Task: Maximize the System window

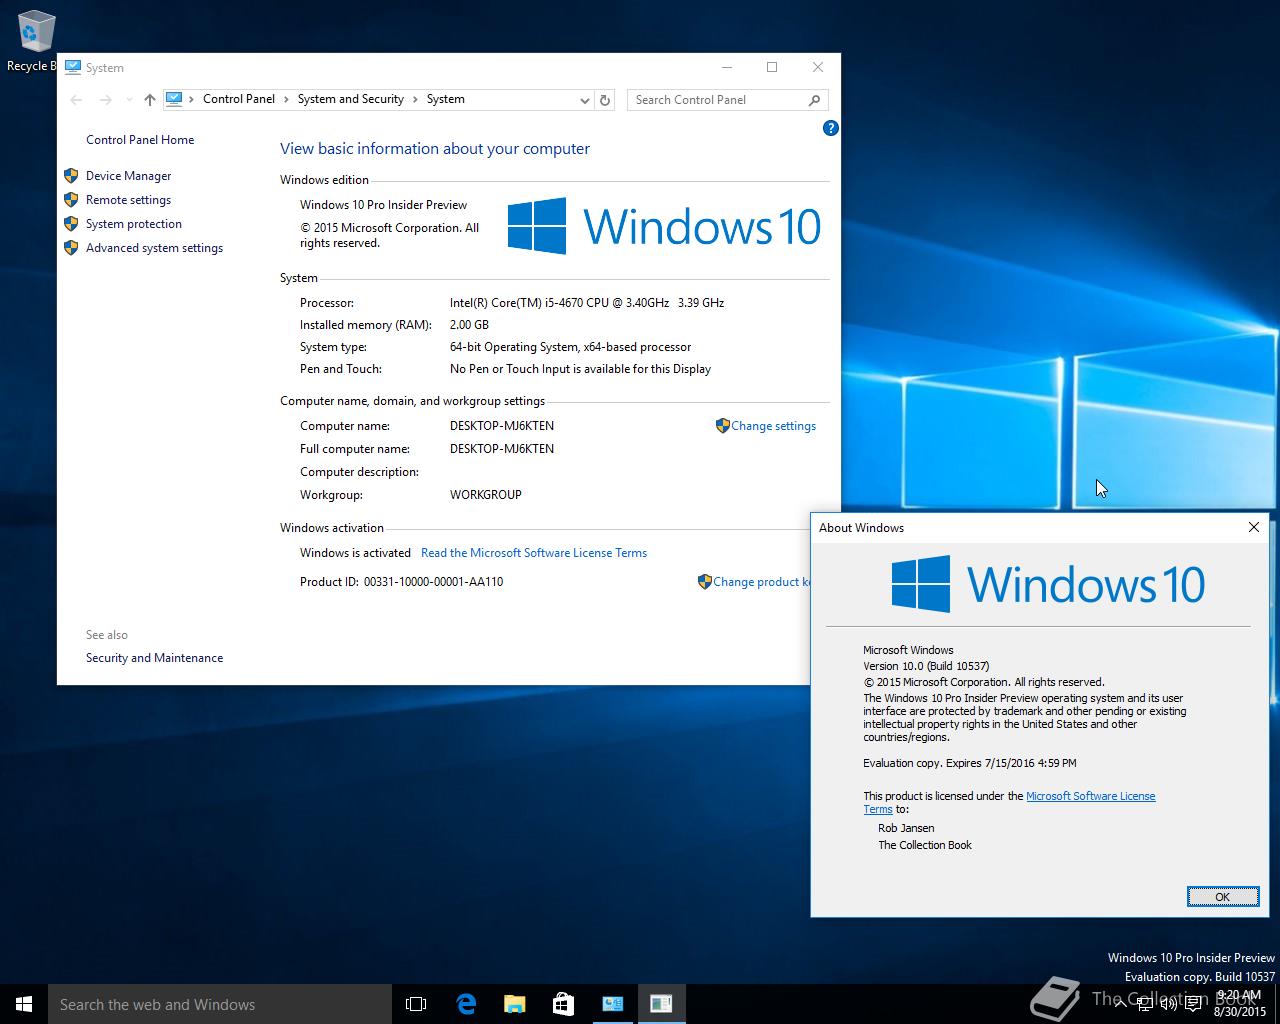Action: (x=772, y=67)
